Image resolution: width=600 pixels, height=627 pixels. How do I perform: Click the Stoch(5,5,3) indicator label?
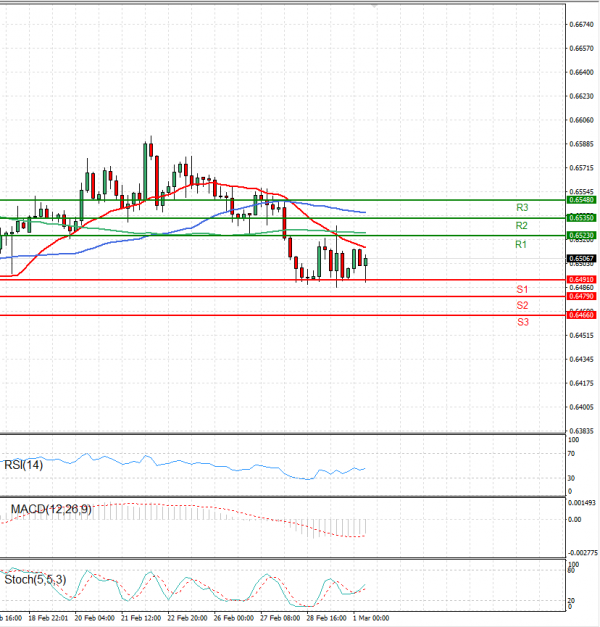point(35,579)
